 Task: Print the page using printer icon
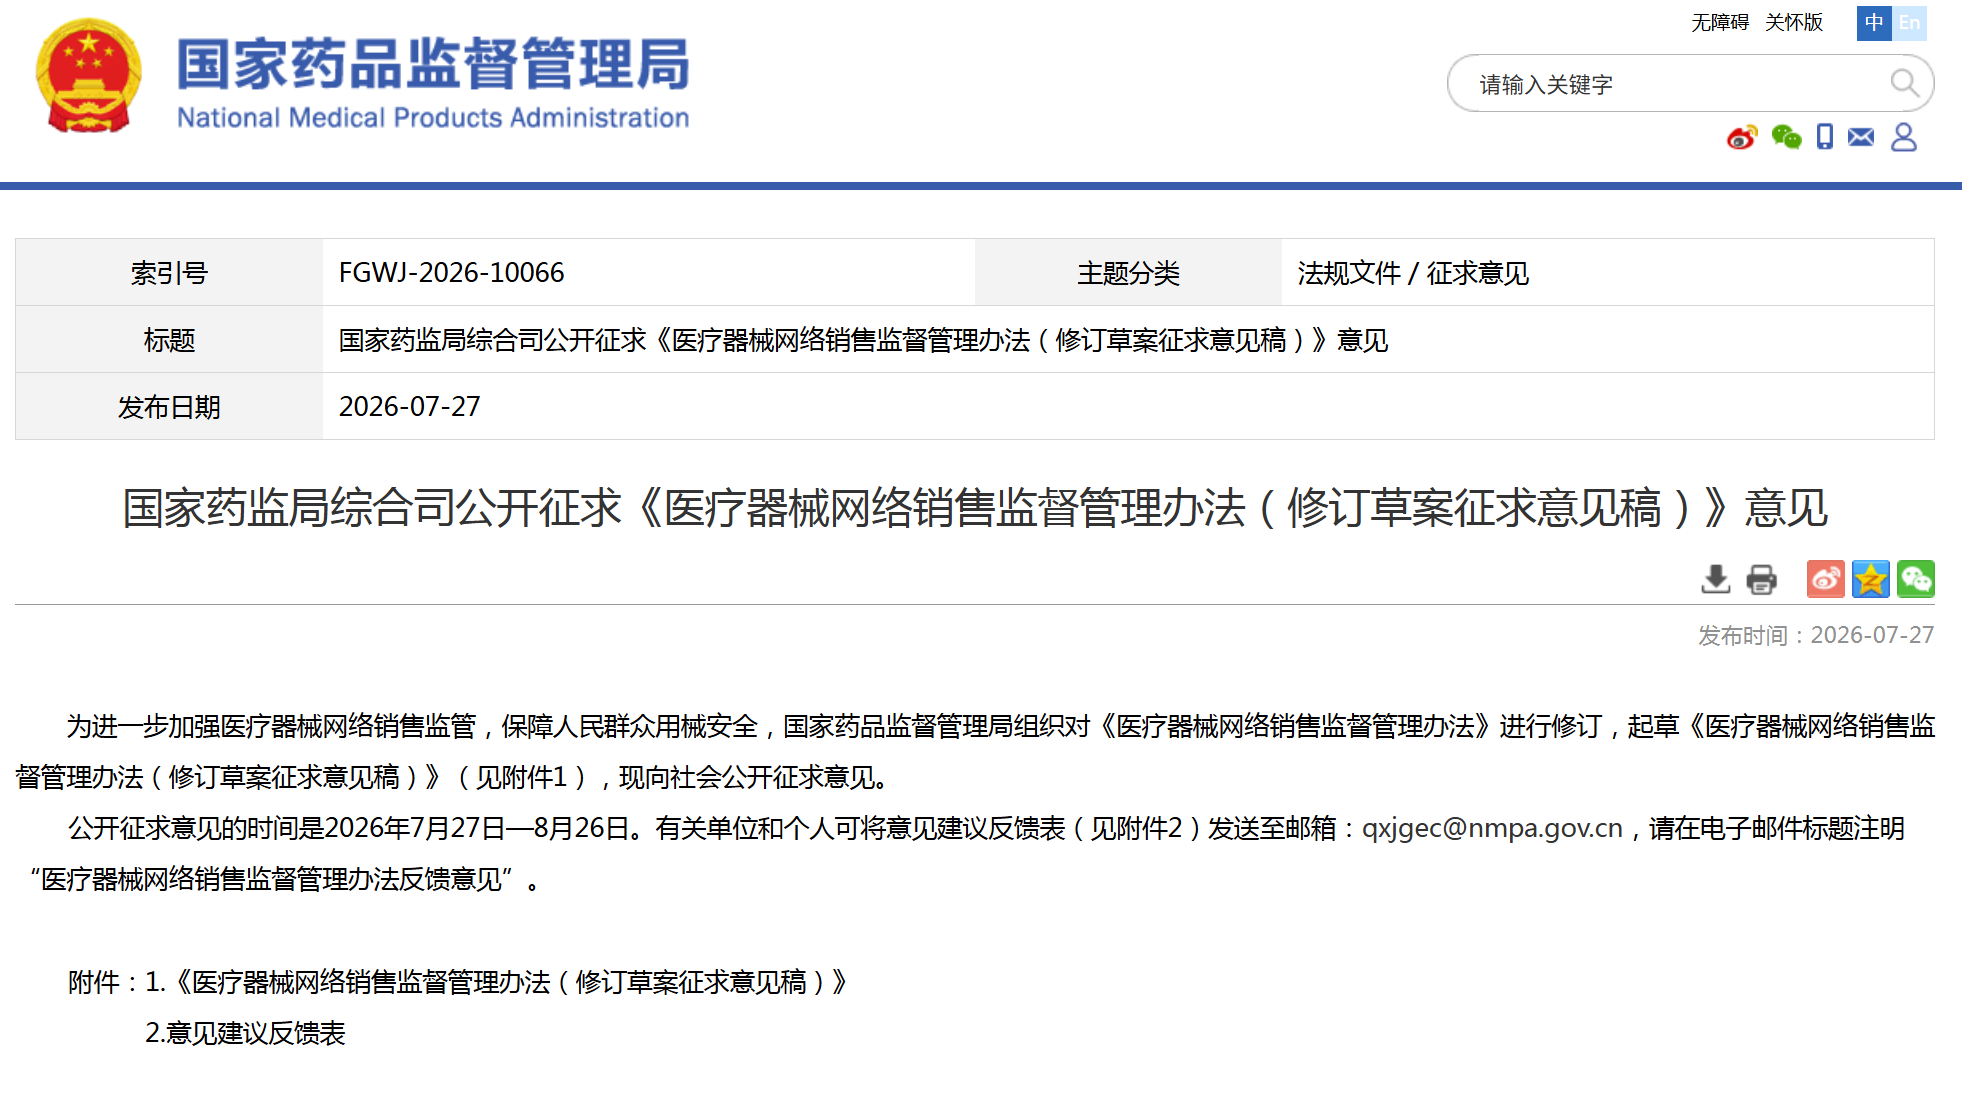pyautogui.click(x=1761, y=579)
